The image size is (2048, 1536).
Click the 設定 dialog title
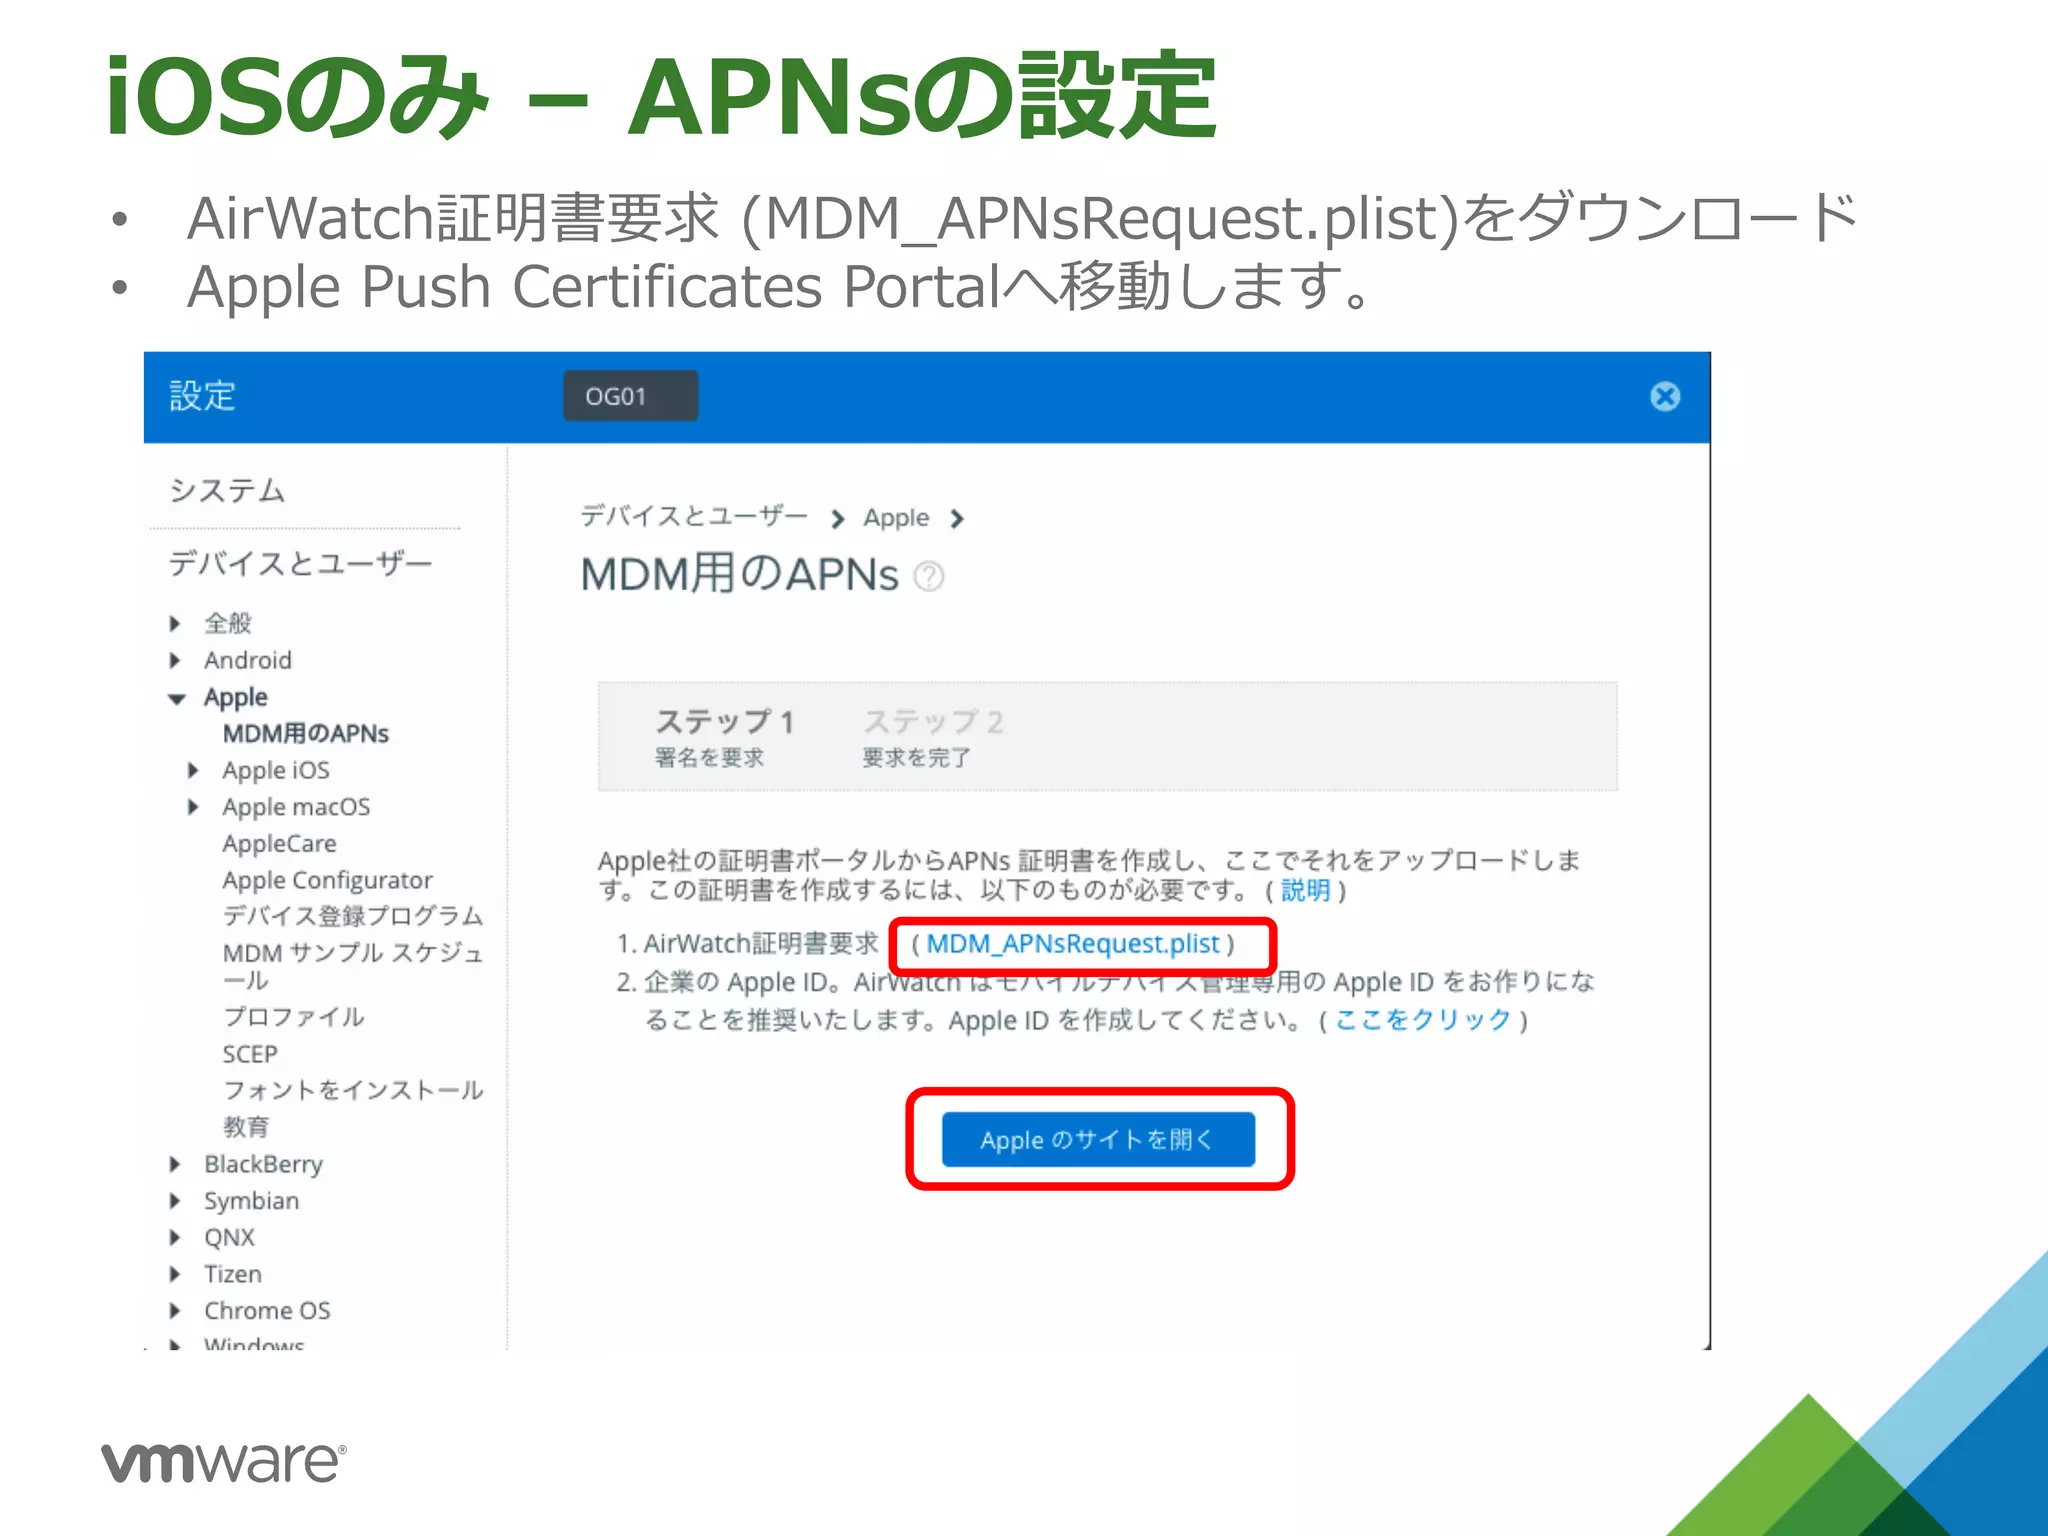tap(202, 396)
